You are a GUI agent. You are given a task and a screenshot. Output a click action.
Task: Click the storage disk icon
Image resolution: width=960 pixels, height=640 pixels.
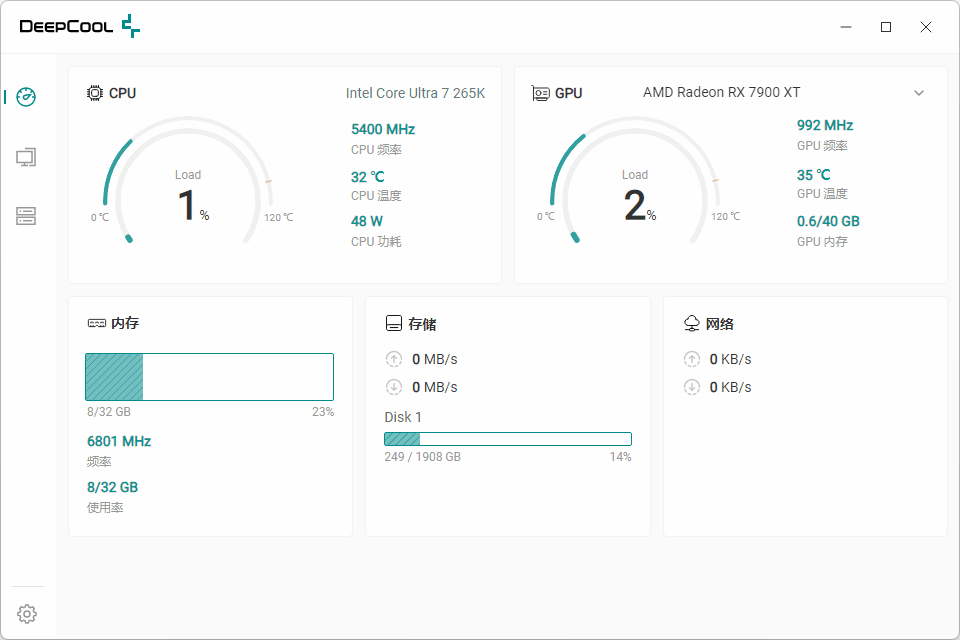tap(394, 324)
